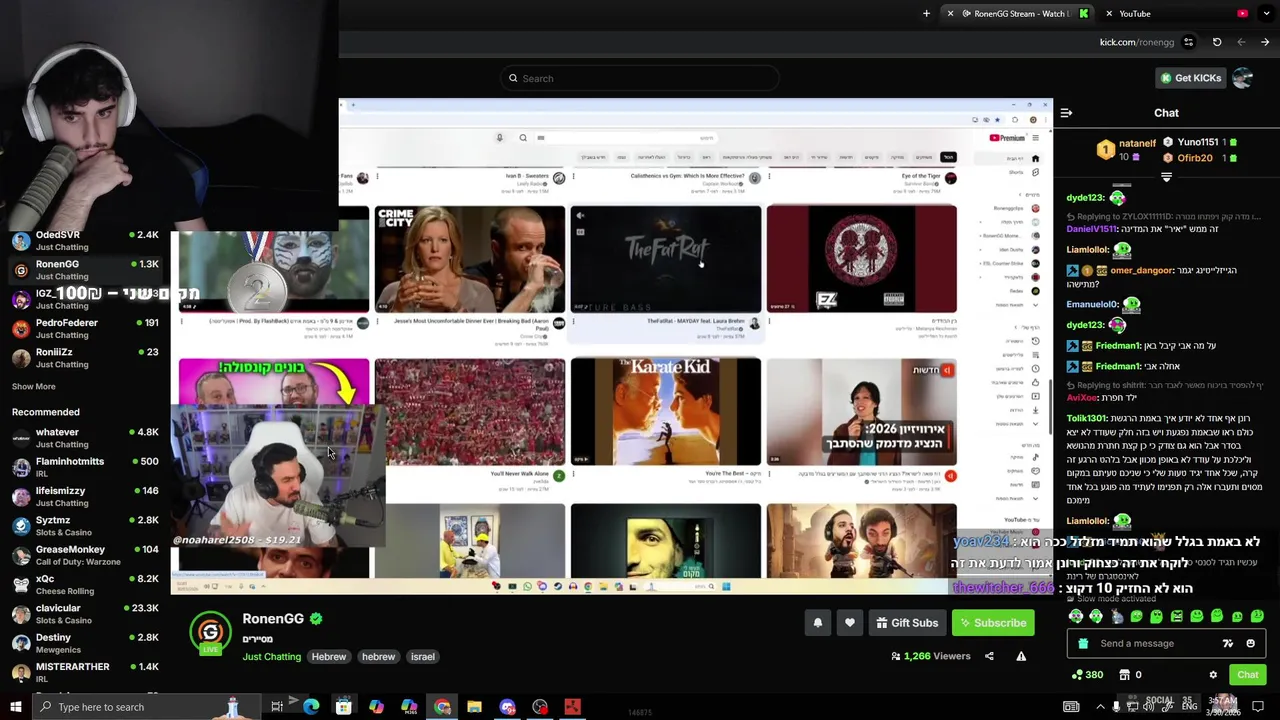
Task: Open a new browser tab
Action: tap(926, 14)
